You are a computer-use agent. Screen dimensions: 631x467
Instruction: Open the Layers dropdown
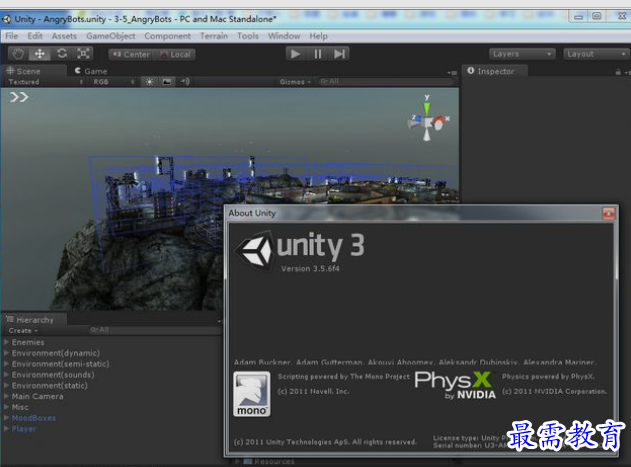(x=522, y=54)
